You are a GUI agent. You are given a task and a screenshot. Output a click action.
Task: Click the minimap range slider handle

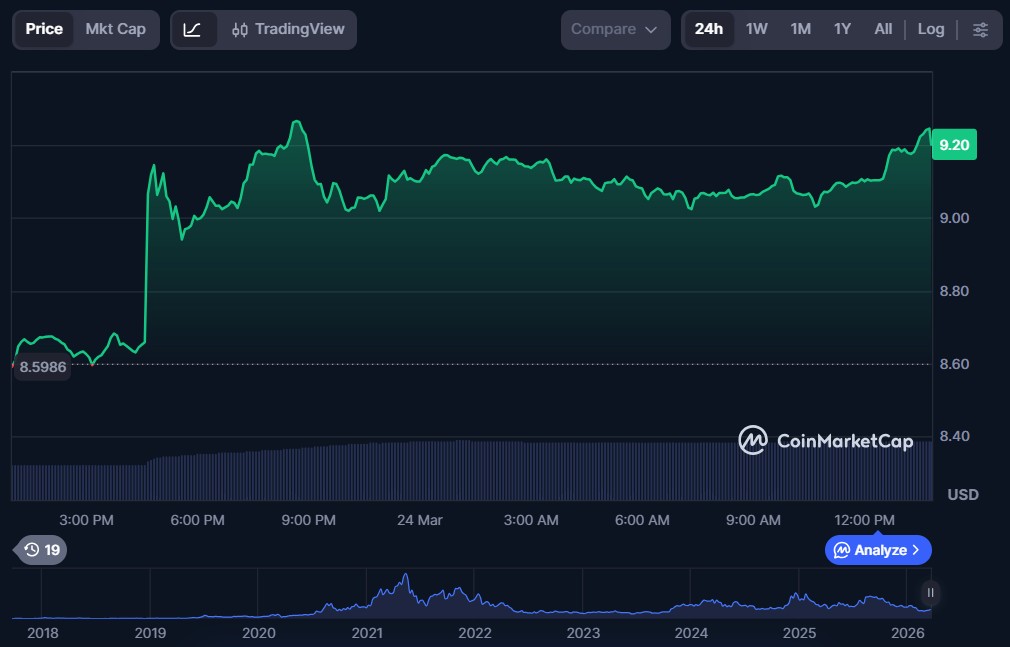[929, 594]
